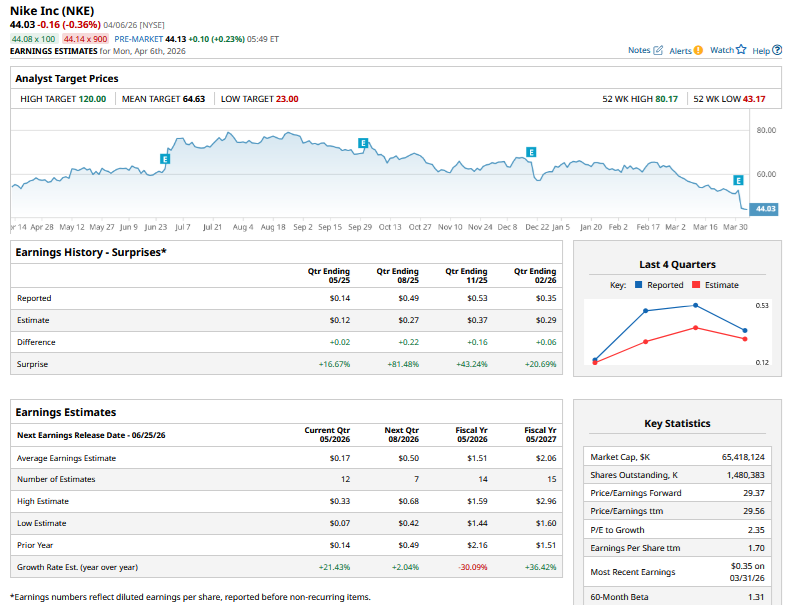Open the Help question mark icon

tap(777, 50)
